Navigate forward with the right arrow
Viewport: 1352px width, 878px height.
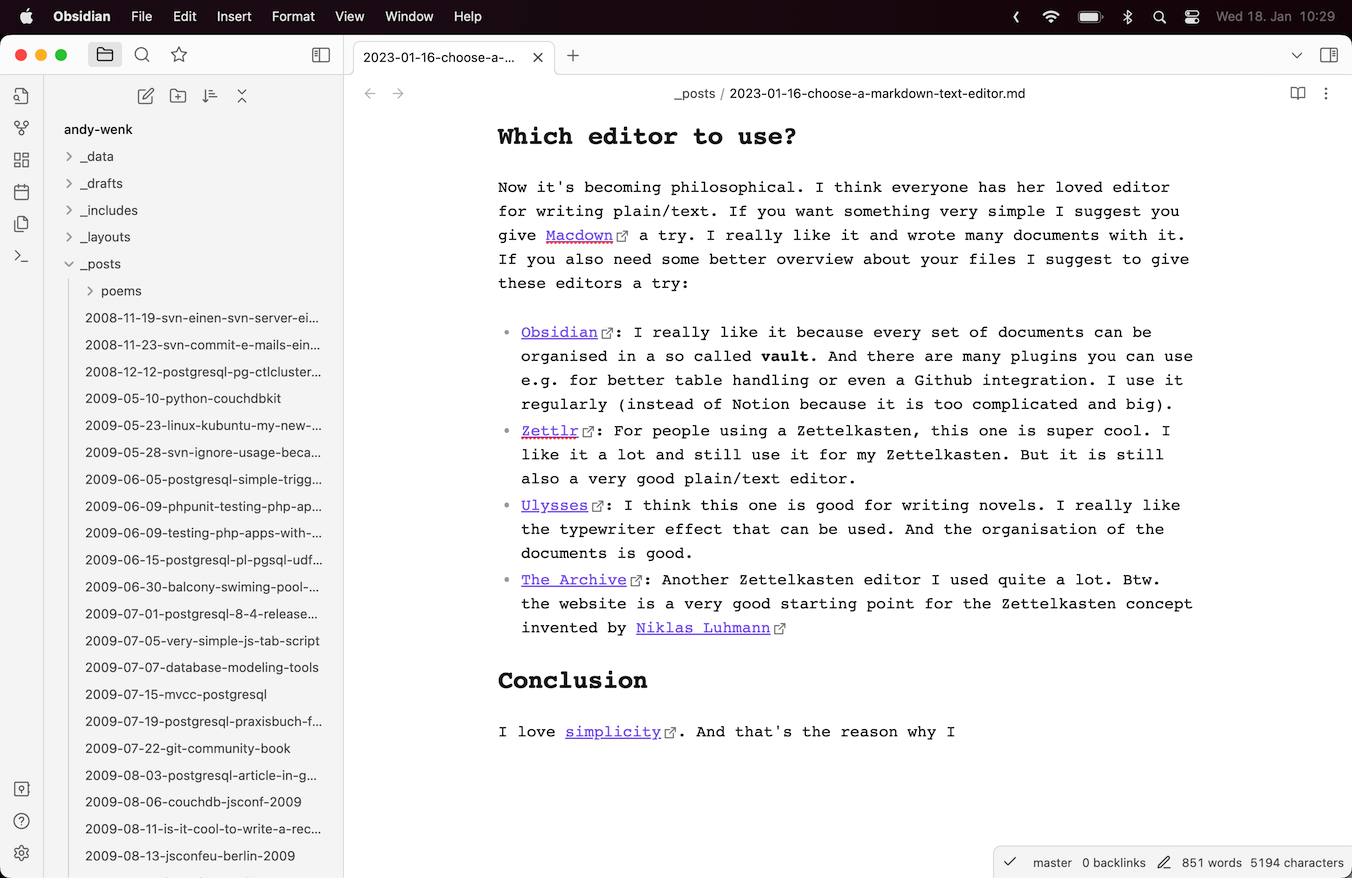coord(398,93)
